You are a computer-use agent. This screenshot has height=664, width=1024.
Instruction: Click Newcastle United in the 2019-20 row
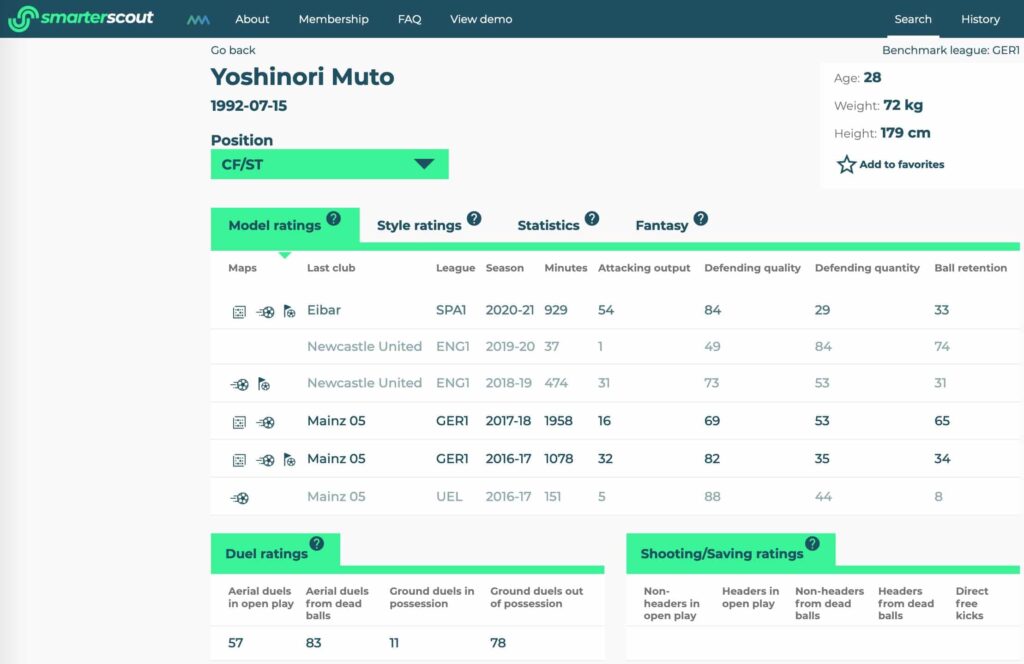364,347
